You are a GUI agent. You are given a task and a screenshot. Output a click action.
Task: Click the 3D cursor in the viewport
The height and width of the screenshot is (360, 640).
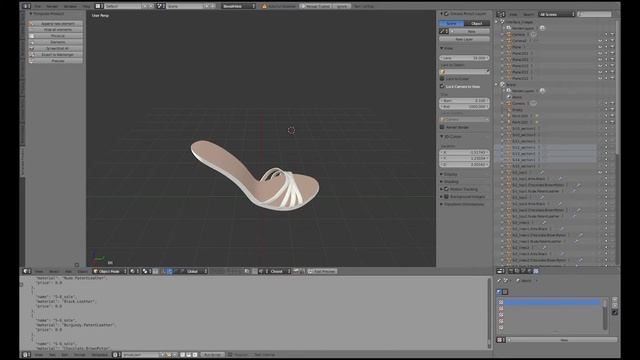click(291, 130)
